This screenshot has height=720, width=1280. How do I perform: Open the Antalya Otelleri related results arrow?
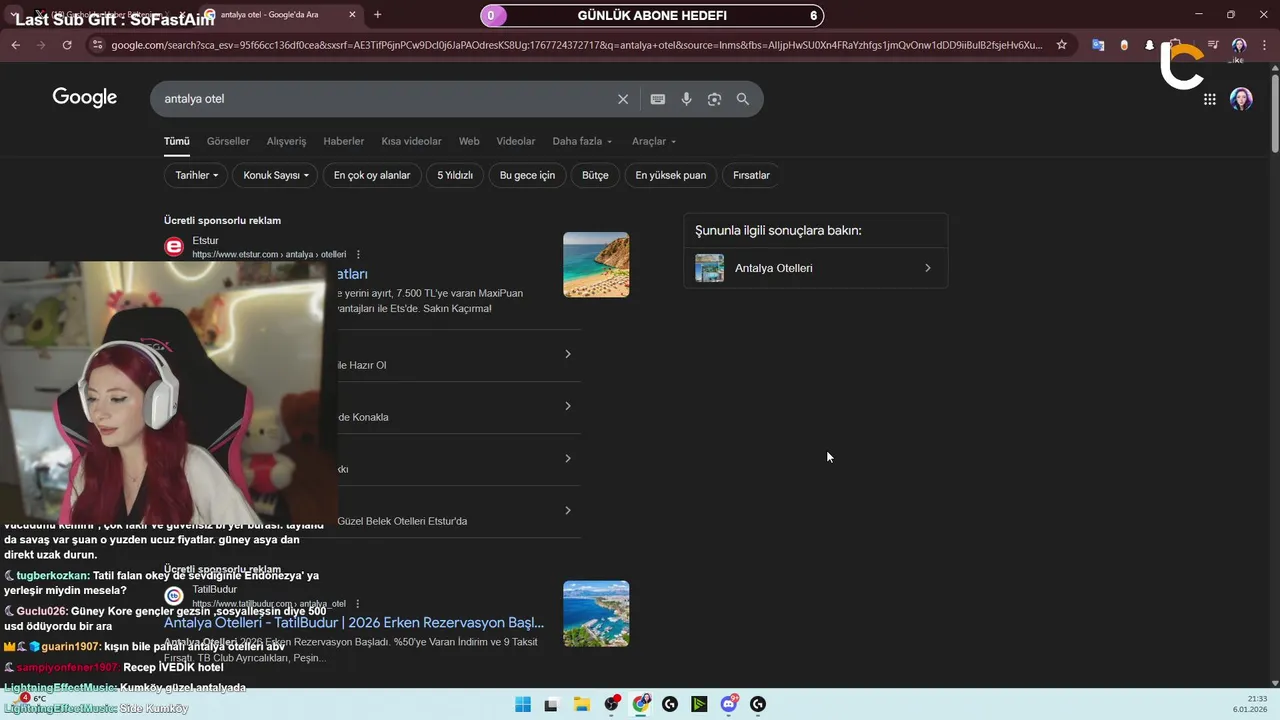(x=928, y=268)
